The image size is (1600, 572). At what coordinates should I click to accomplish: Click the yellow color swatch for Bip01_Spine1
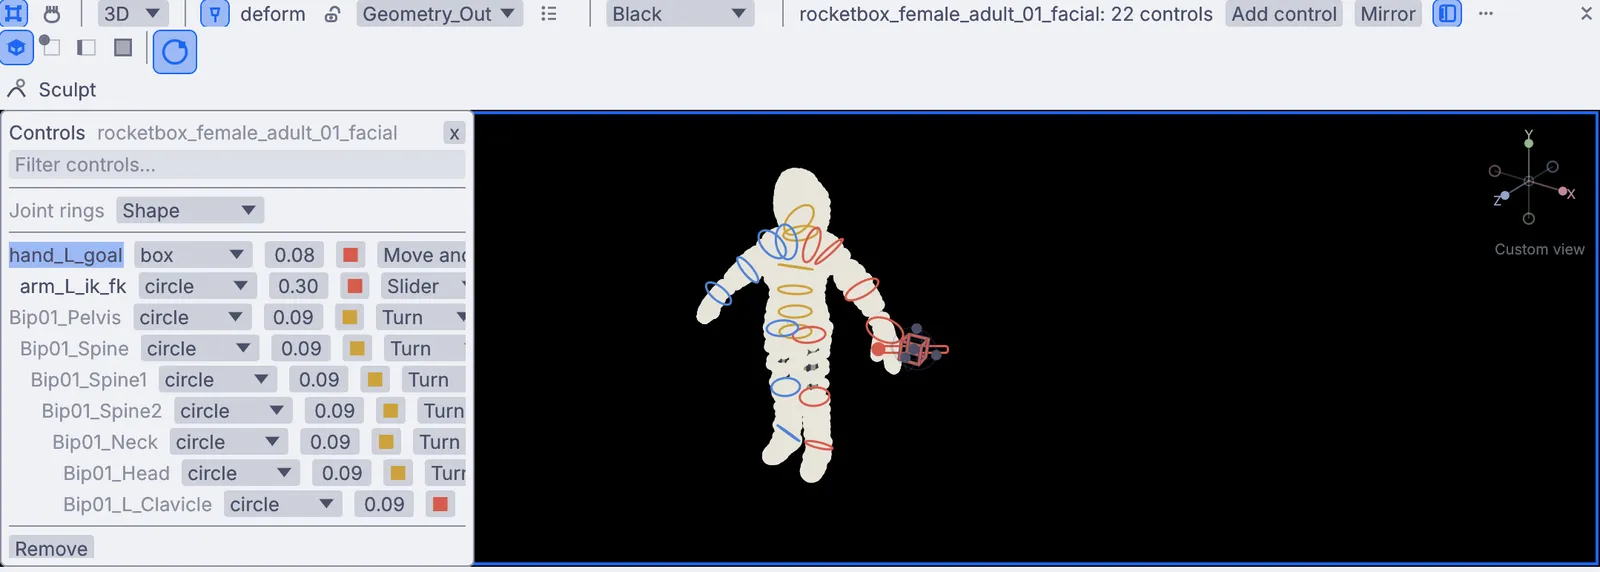[x=375, y=380]
